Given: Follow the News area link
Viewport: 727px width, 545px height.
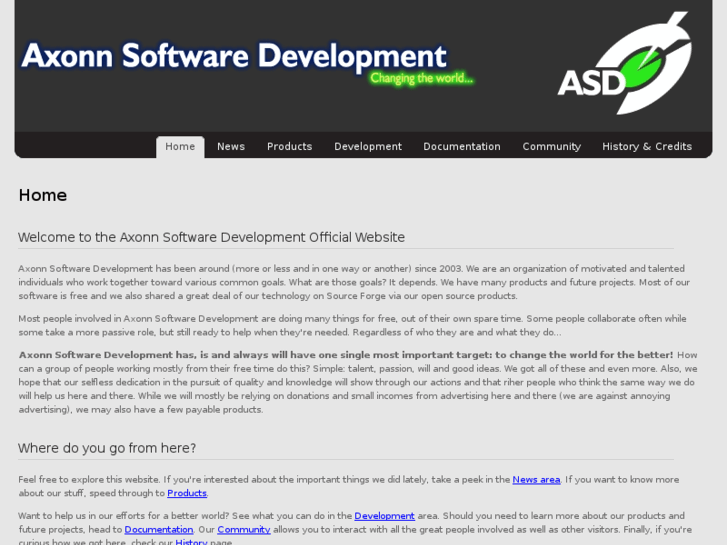Looking at the screenshot, I should click(x=536, y=480).
